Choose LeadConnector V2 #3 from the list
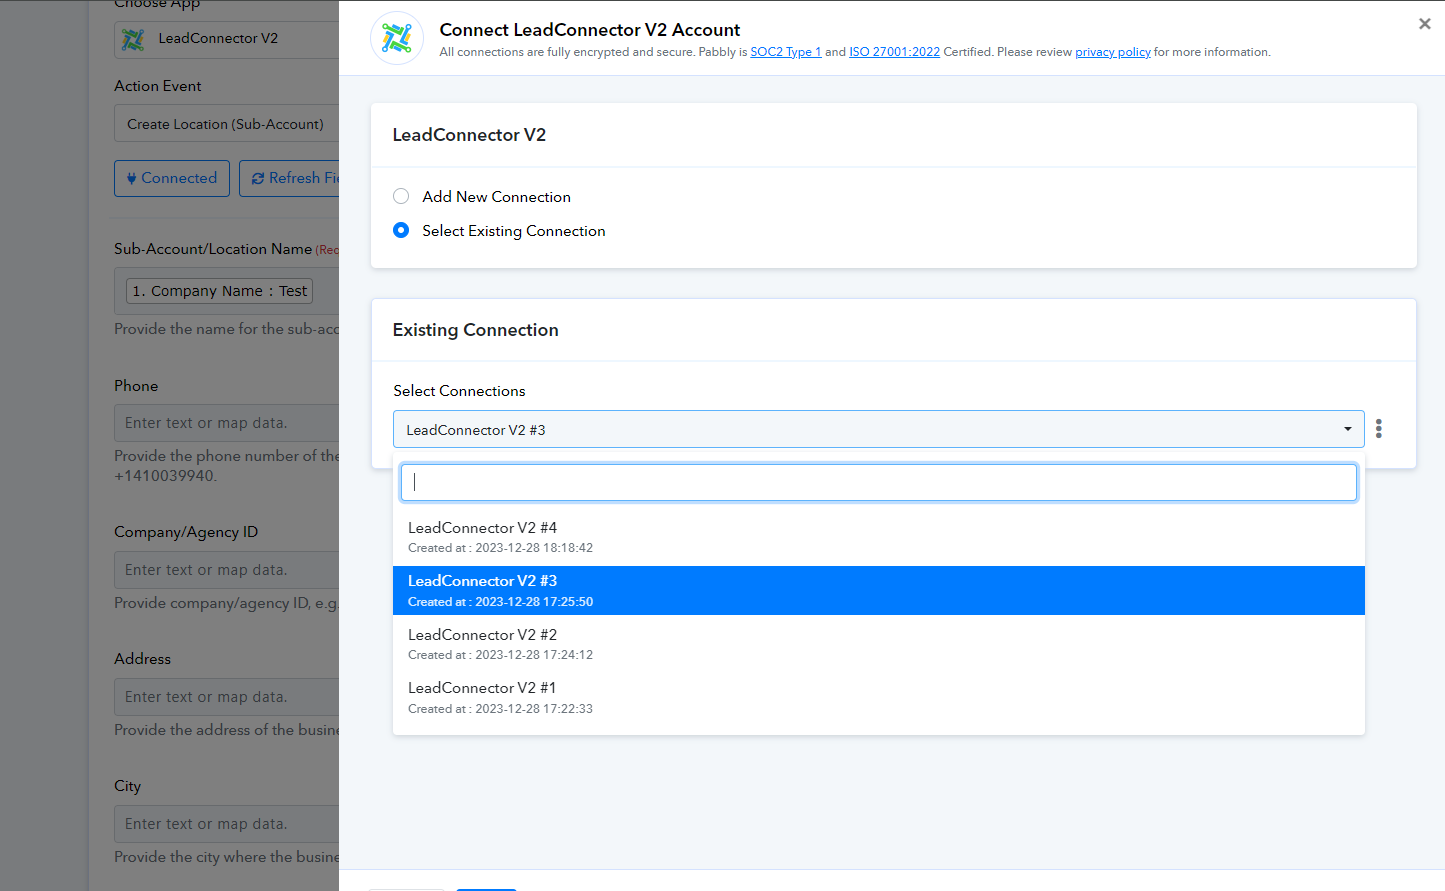The image size is (1445, 891). [879, 591]
